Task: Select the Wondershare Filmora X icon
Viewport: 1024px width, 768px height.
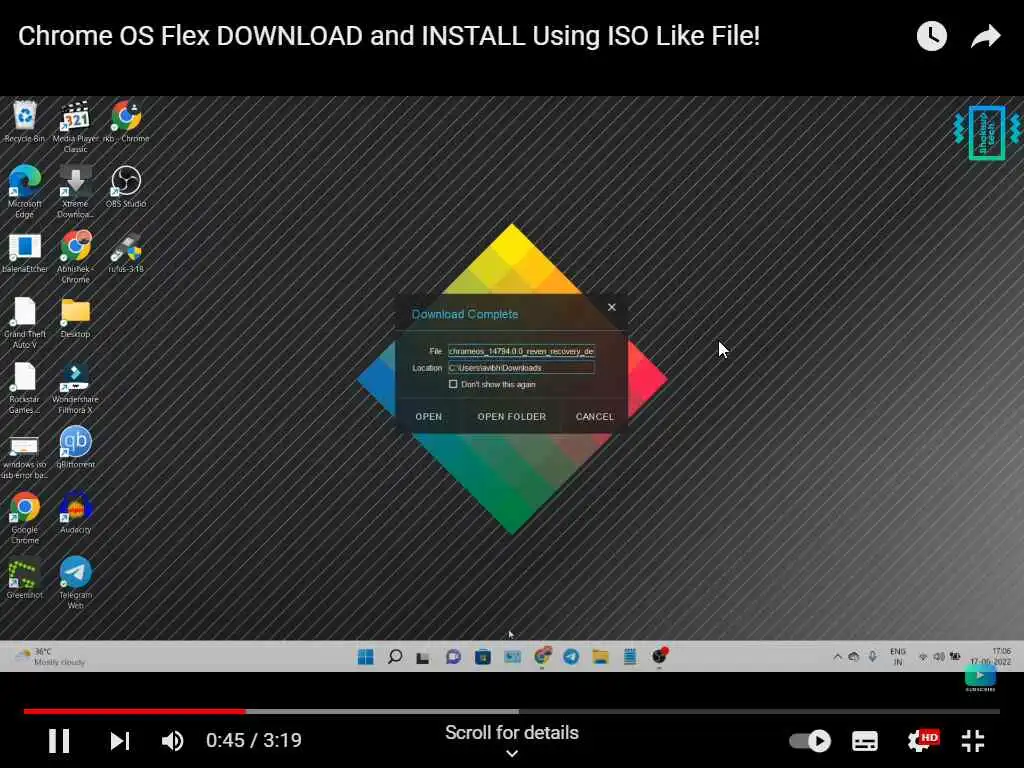Action: (x=75, y=388)
